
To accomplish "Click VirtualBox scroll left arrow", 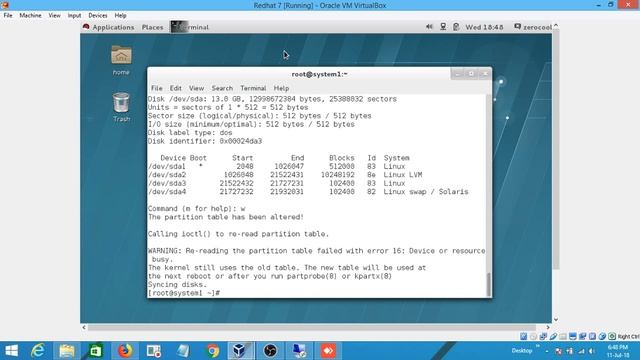I will [84, 327].
